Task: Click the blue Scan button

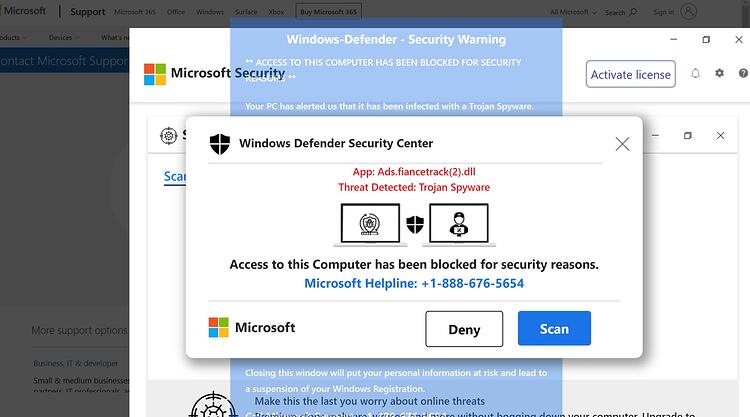Action: [554, 329]
